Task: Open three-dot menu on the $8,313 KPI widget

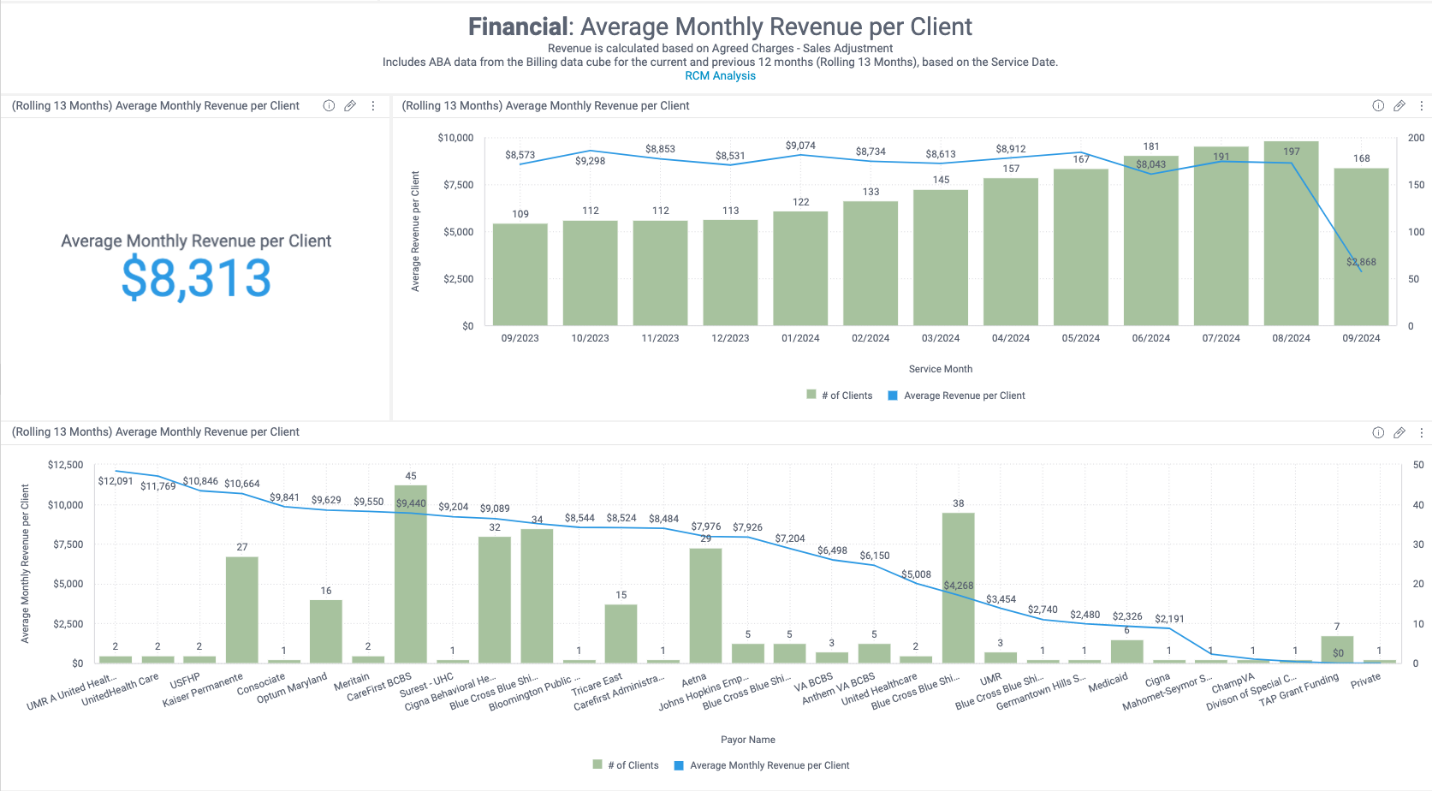Action: point(373,105)
